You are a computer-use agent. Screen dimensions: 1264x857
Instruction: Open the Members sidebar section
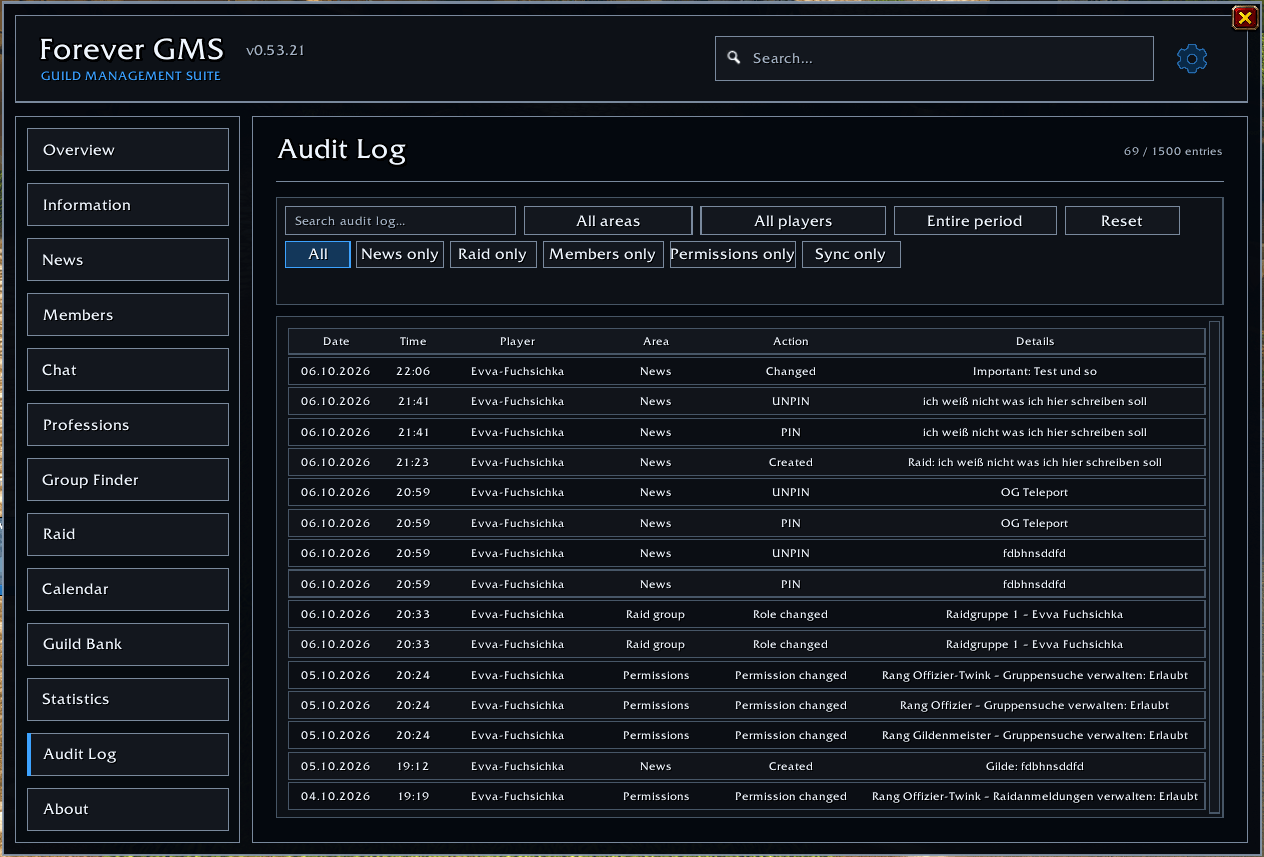click(128, 315)
